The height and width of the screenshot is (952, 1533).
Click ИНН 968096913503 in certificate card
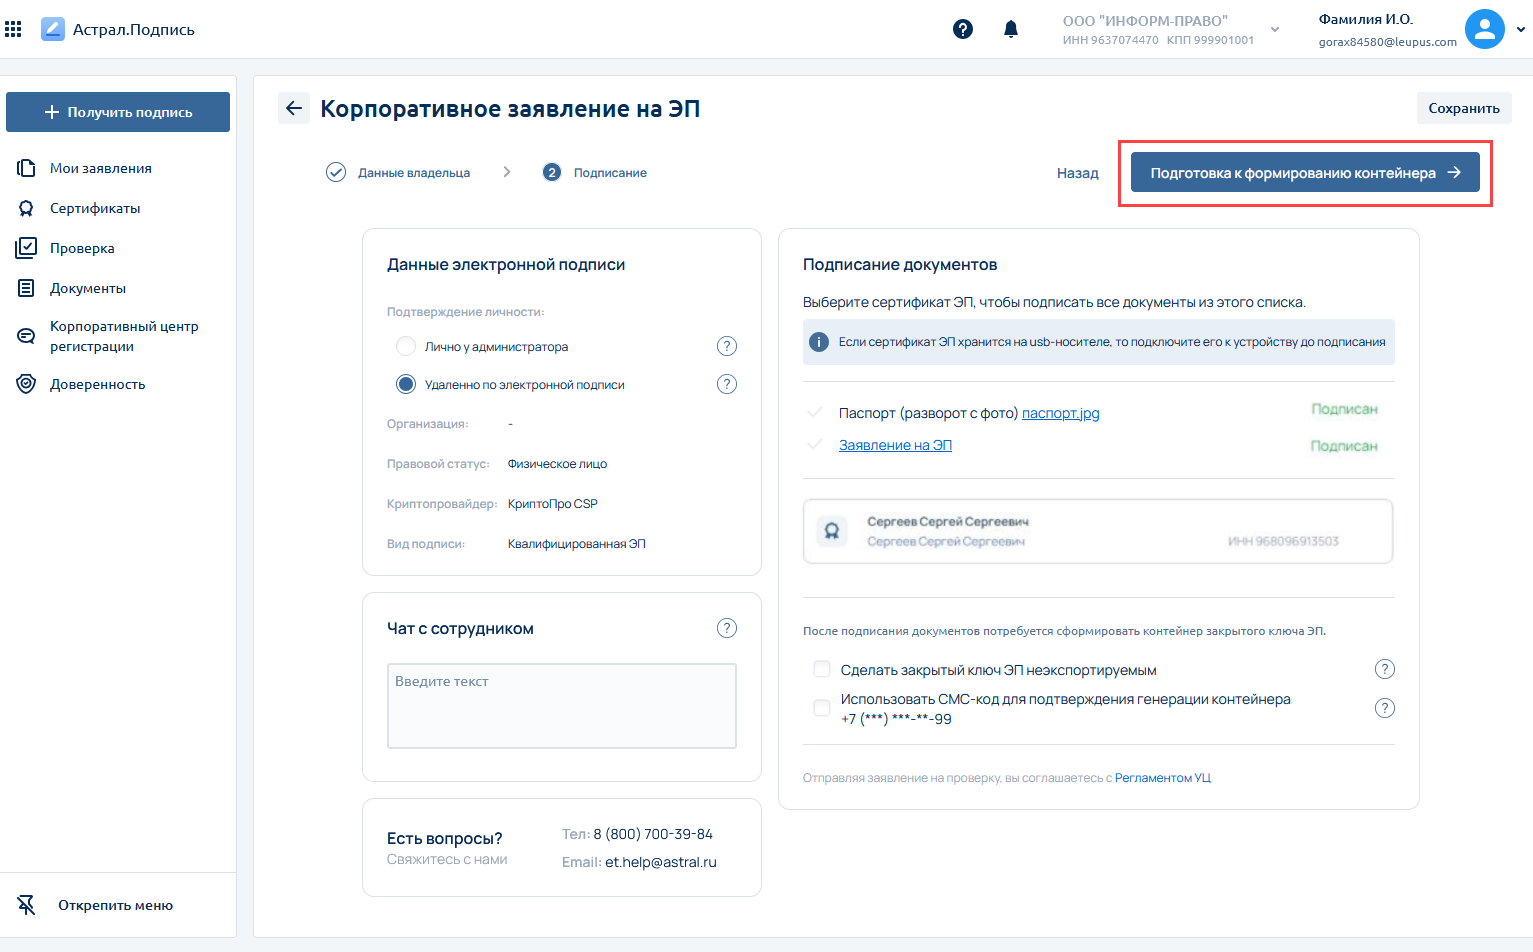point(1283,541)
